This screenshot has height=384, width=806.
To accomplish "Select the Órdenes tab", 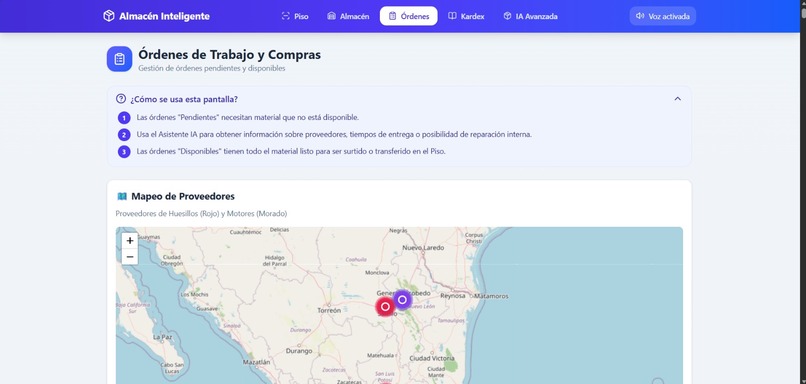I will pyautogui.click(x=409, y=16).
